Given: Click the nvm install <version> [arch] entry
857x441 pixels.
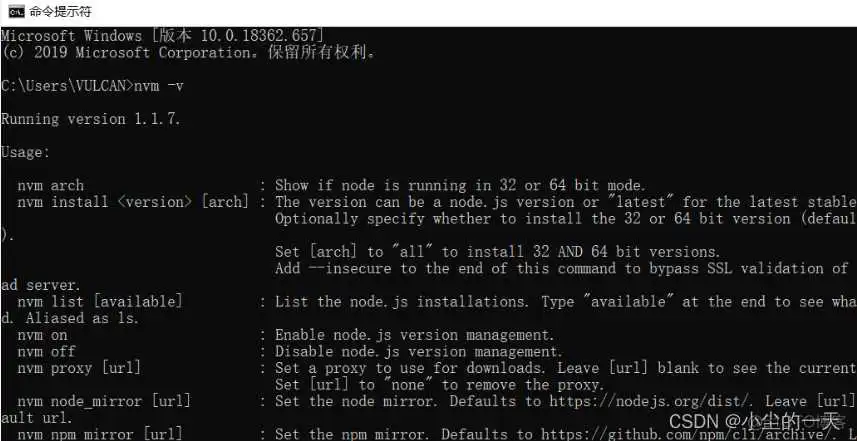Looking at the screenshot, I should click(131, 202).
